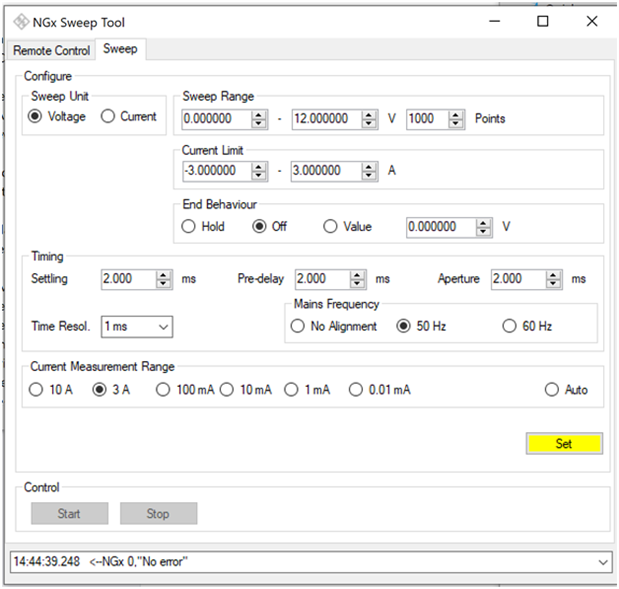The height and width of the screenshot is (589, 619).
Task: Click the Points field showing 1000
Action: pos(428,119)
